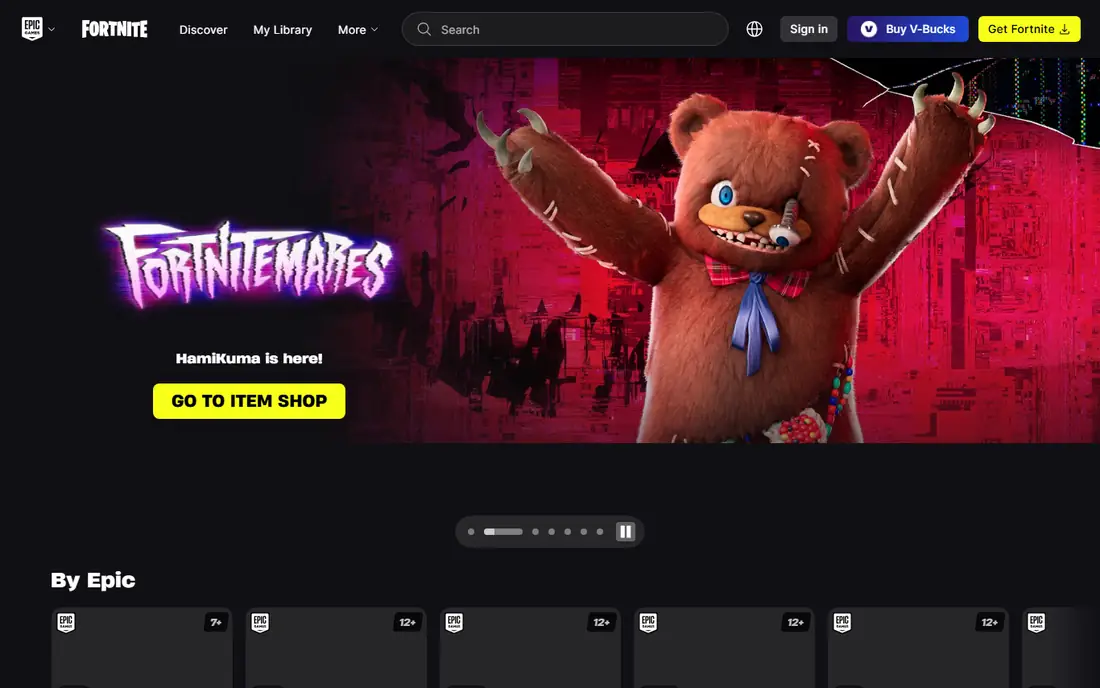Screen dimensions: 1100x688
Task: Click the Sign in button
Action: pyautogui.click(x=809, y=29)
